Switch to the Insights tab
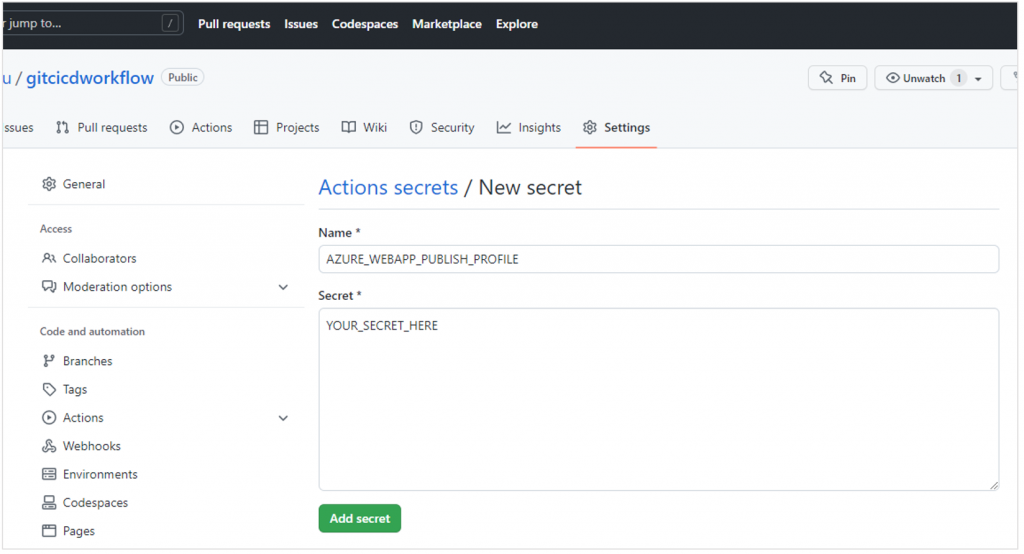 coord(528,127)
